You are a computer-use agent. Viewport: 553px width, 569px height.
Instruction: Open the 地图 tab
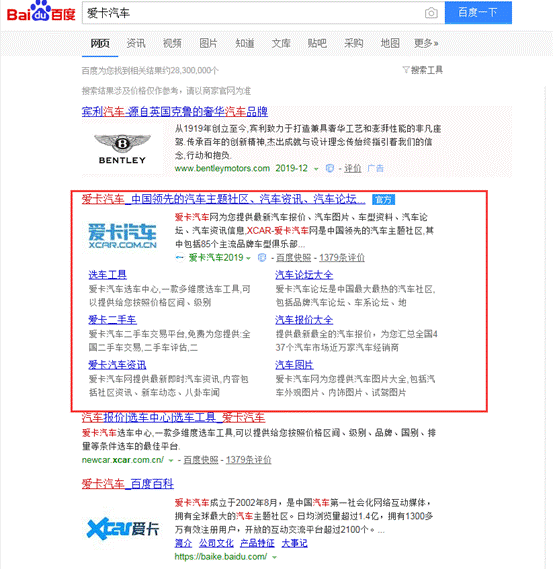coord(390,44)
